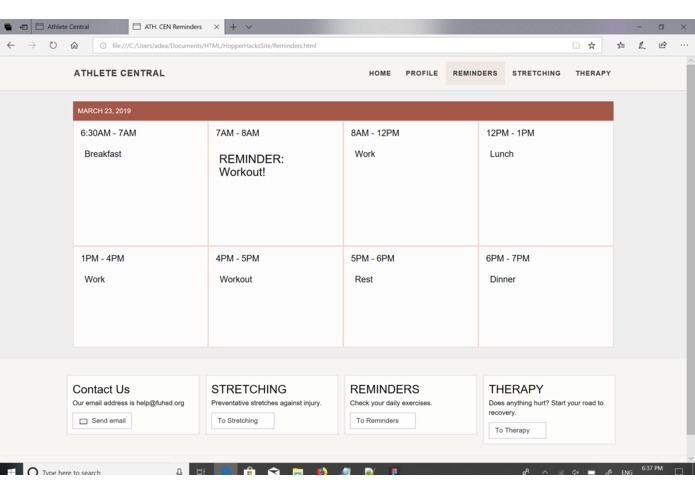Select the Workout entry under 4PM - 5PM
Image resolution: width=695 pixels, height=494 pixels.
(x=236, y=279)
